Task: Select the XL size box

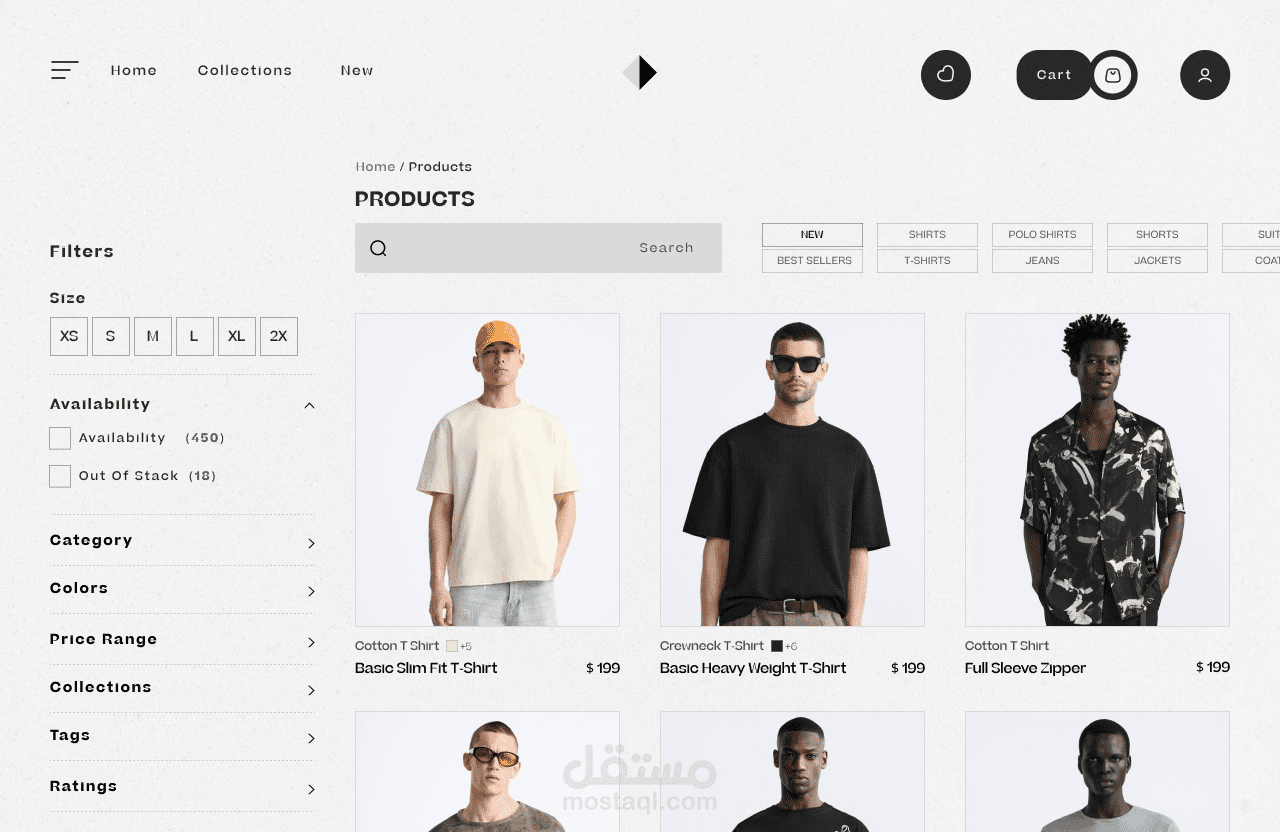Action: [x=237, y=336]
